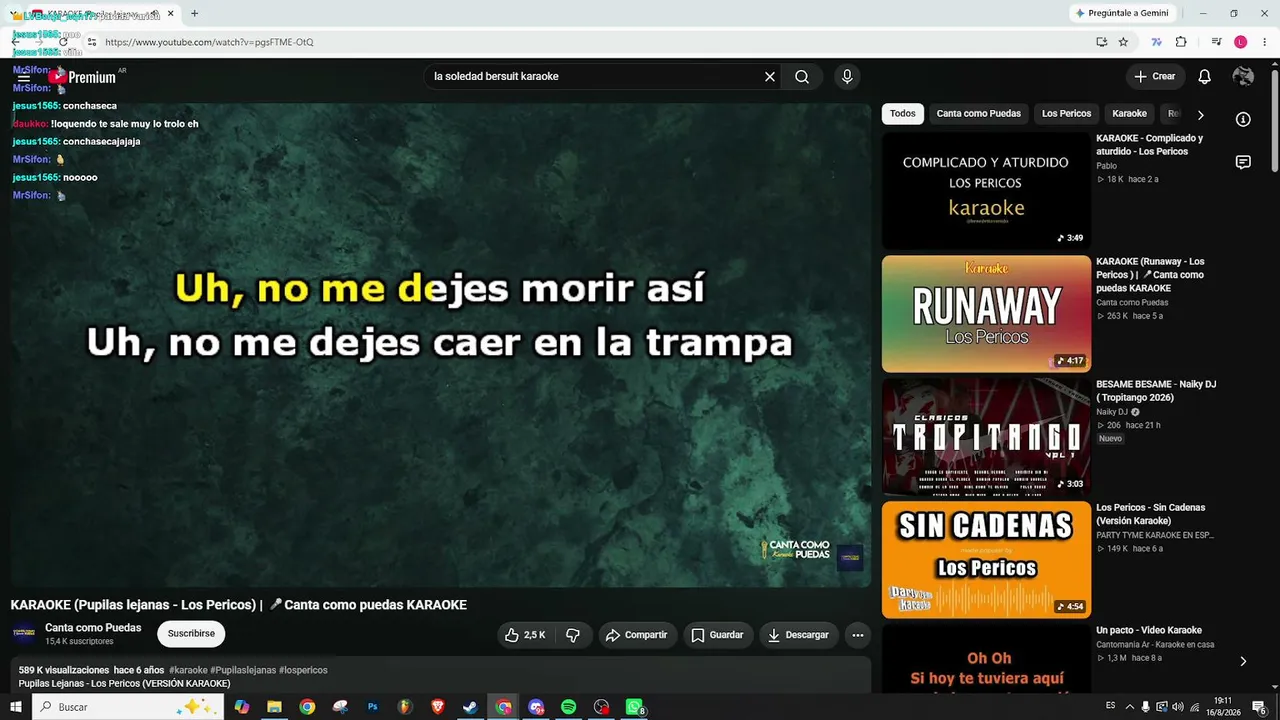Click the ES language indicator in system tray
The height and width of the screenshot is (720, 1280).
tap(1110, 706)
